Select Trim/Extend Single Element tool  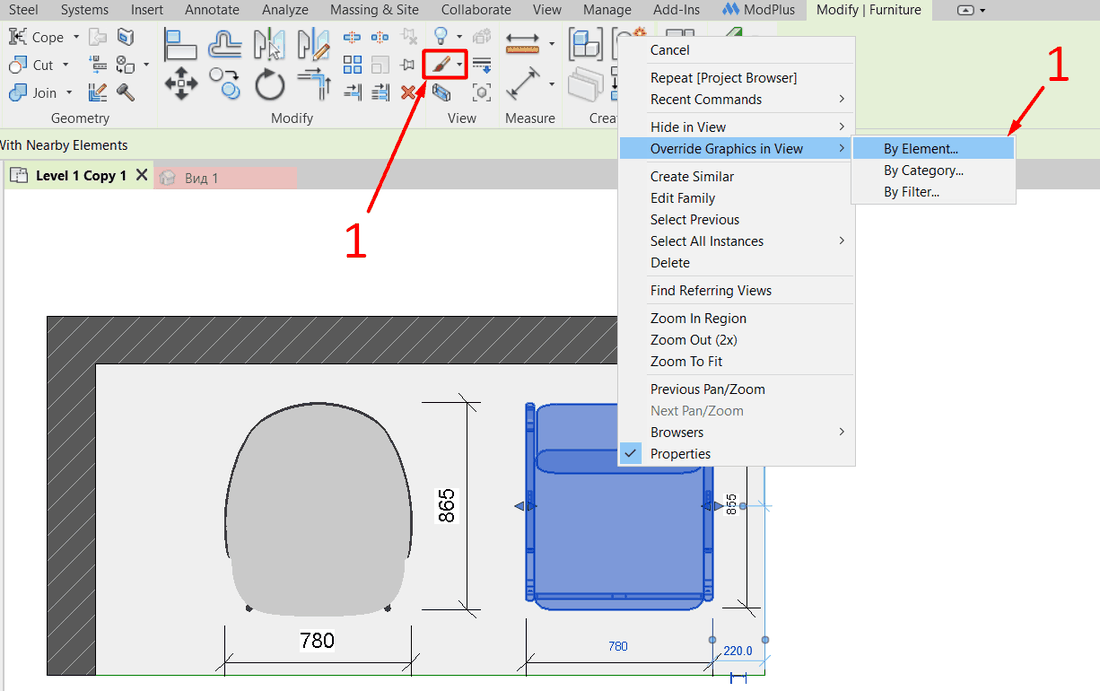[x=352, y=92]
